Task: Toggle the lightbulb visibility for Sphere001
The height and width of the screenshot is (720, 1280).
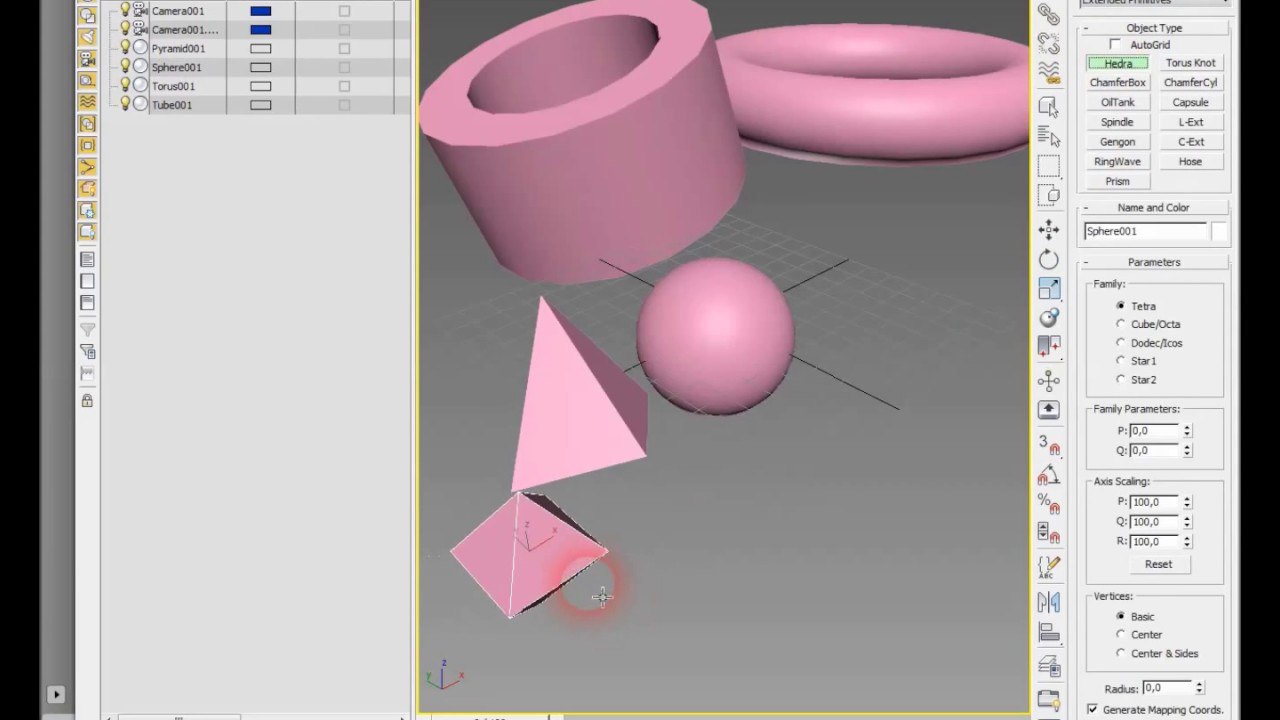Action: pos(125,67)
